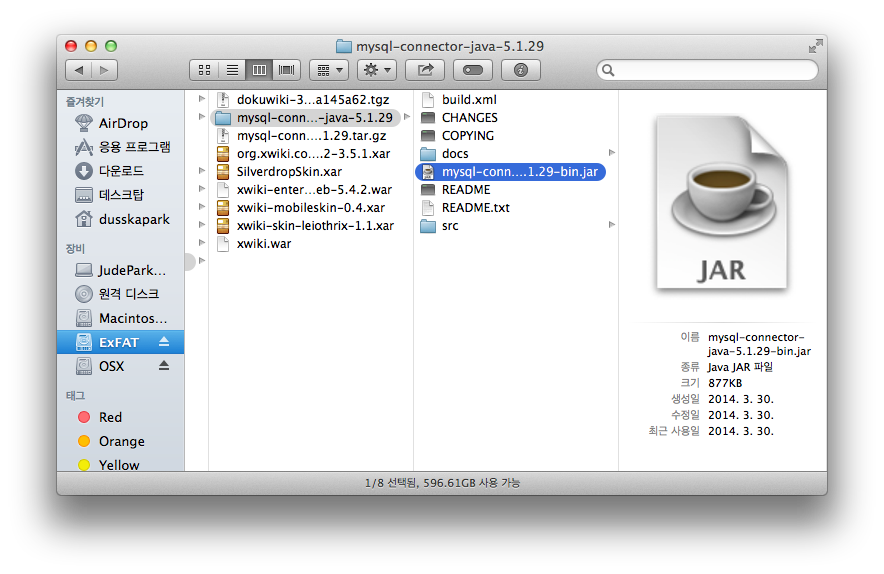Go forward with the forward arrow

(x=104, y=70)
